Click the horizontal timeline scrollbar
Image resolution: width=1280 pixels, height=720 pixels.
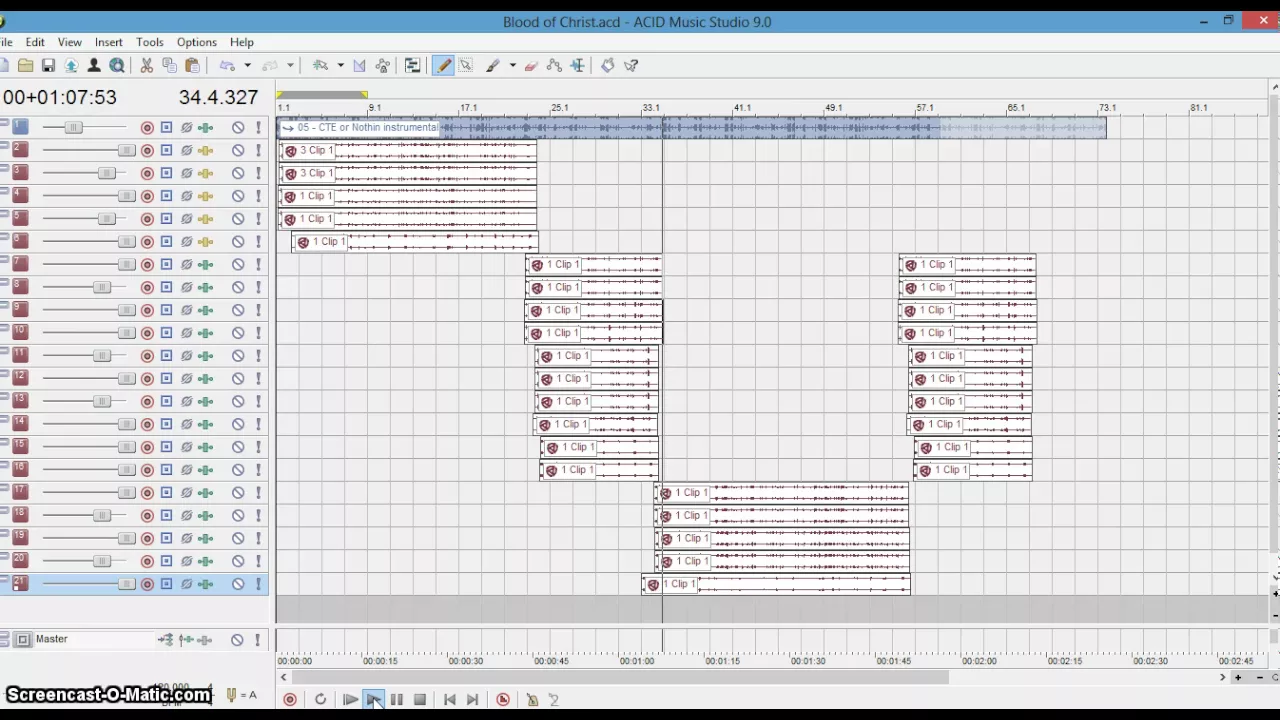(619, 677)
